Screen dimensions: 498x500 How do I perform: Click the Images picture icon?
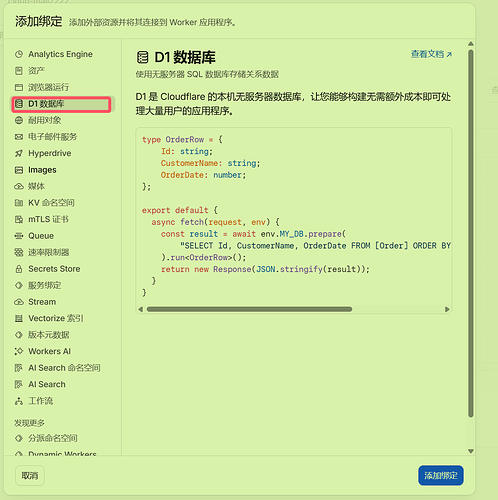pyautogui.click(x=19, y=170)
